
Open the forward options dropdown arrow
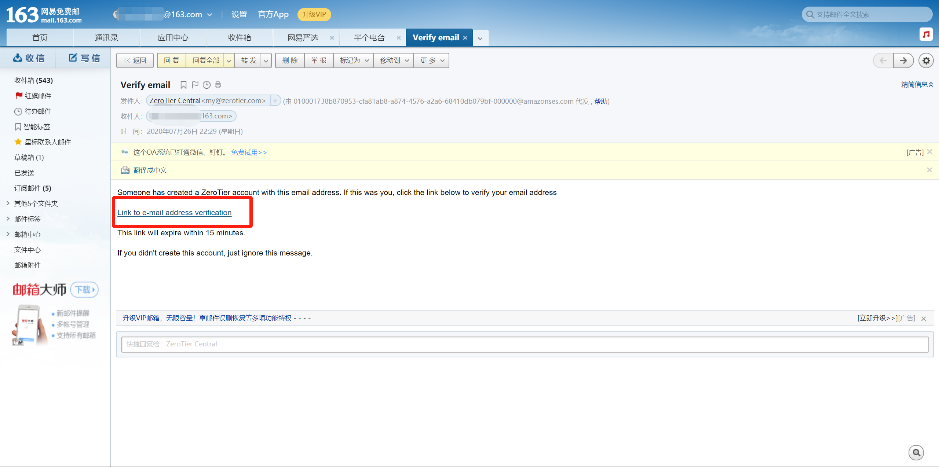click(x=266, y=60)
